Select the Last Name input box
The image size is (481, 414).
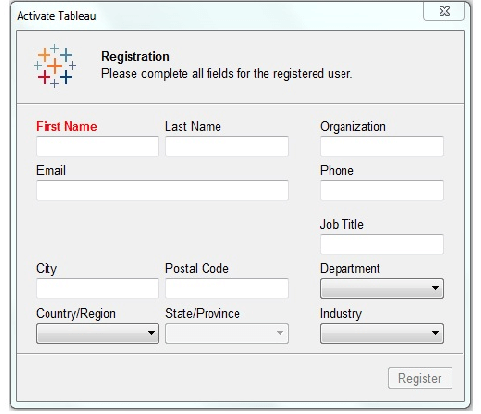tap(227, 146)
